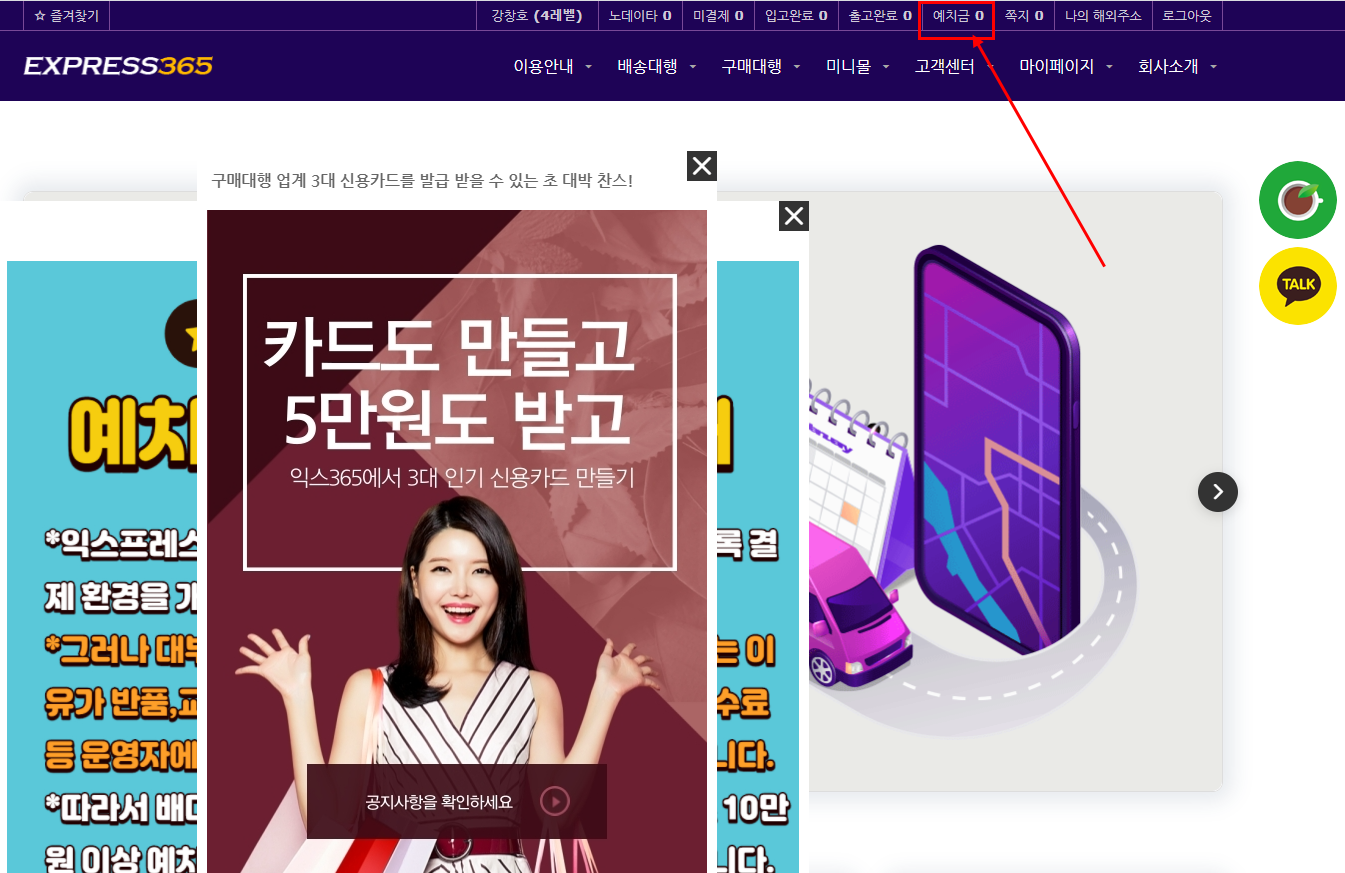Screen dimensions: 1345x873
Task: Check the 예치금 deposit balance
Action: 958,16
